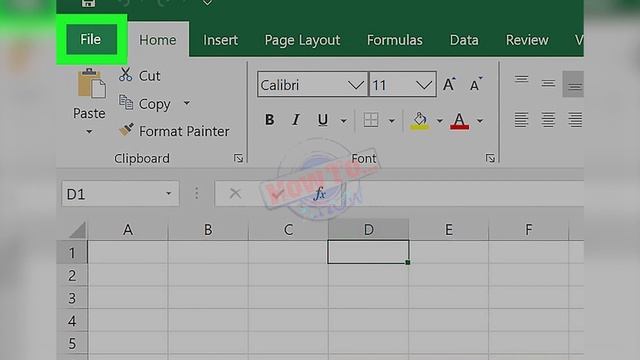Expand the Paste options arrow

(89, 132)
